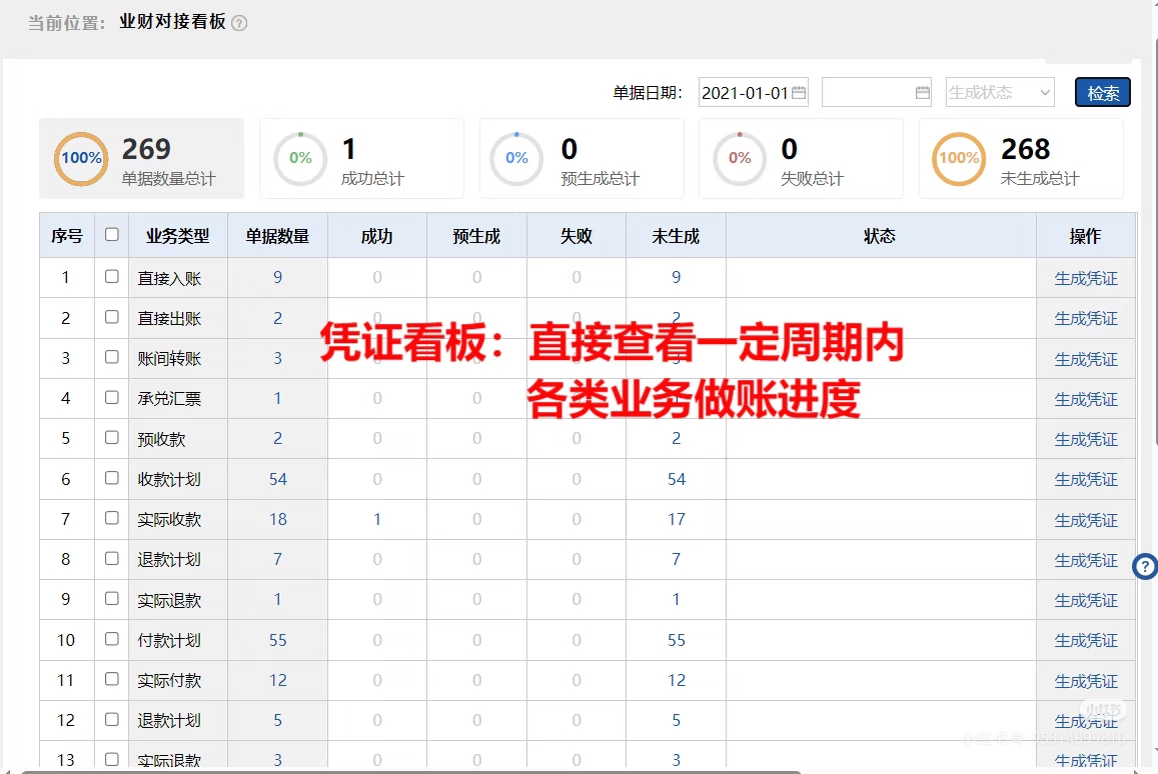Check the 实际付款 row checkbox
The height and width of the screenshot is (774, 1158).
tap(112, 679)
